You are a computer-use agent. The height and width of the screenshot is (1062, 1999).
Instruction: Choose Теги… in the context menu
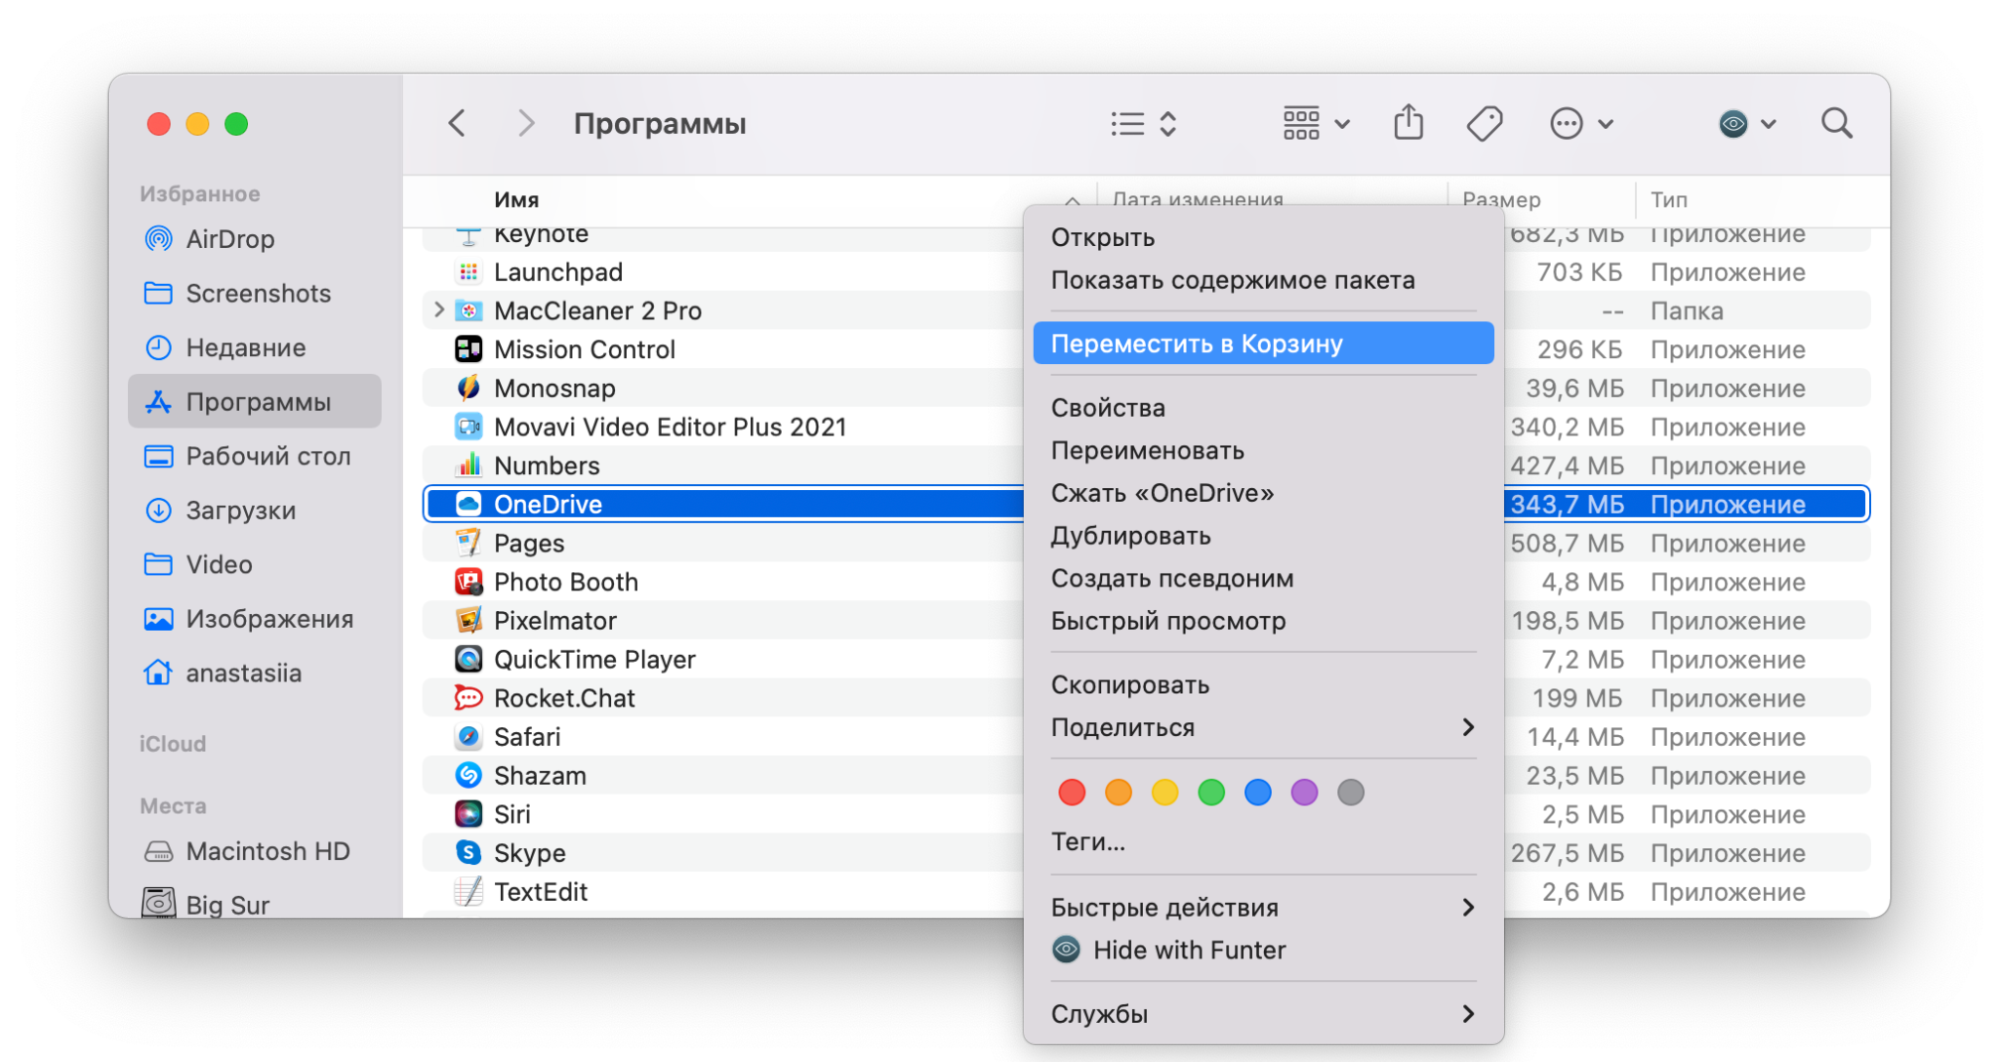pos(1263,842)
